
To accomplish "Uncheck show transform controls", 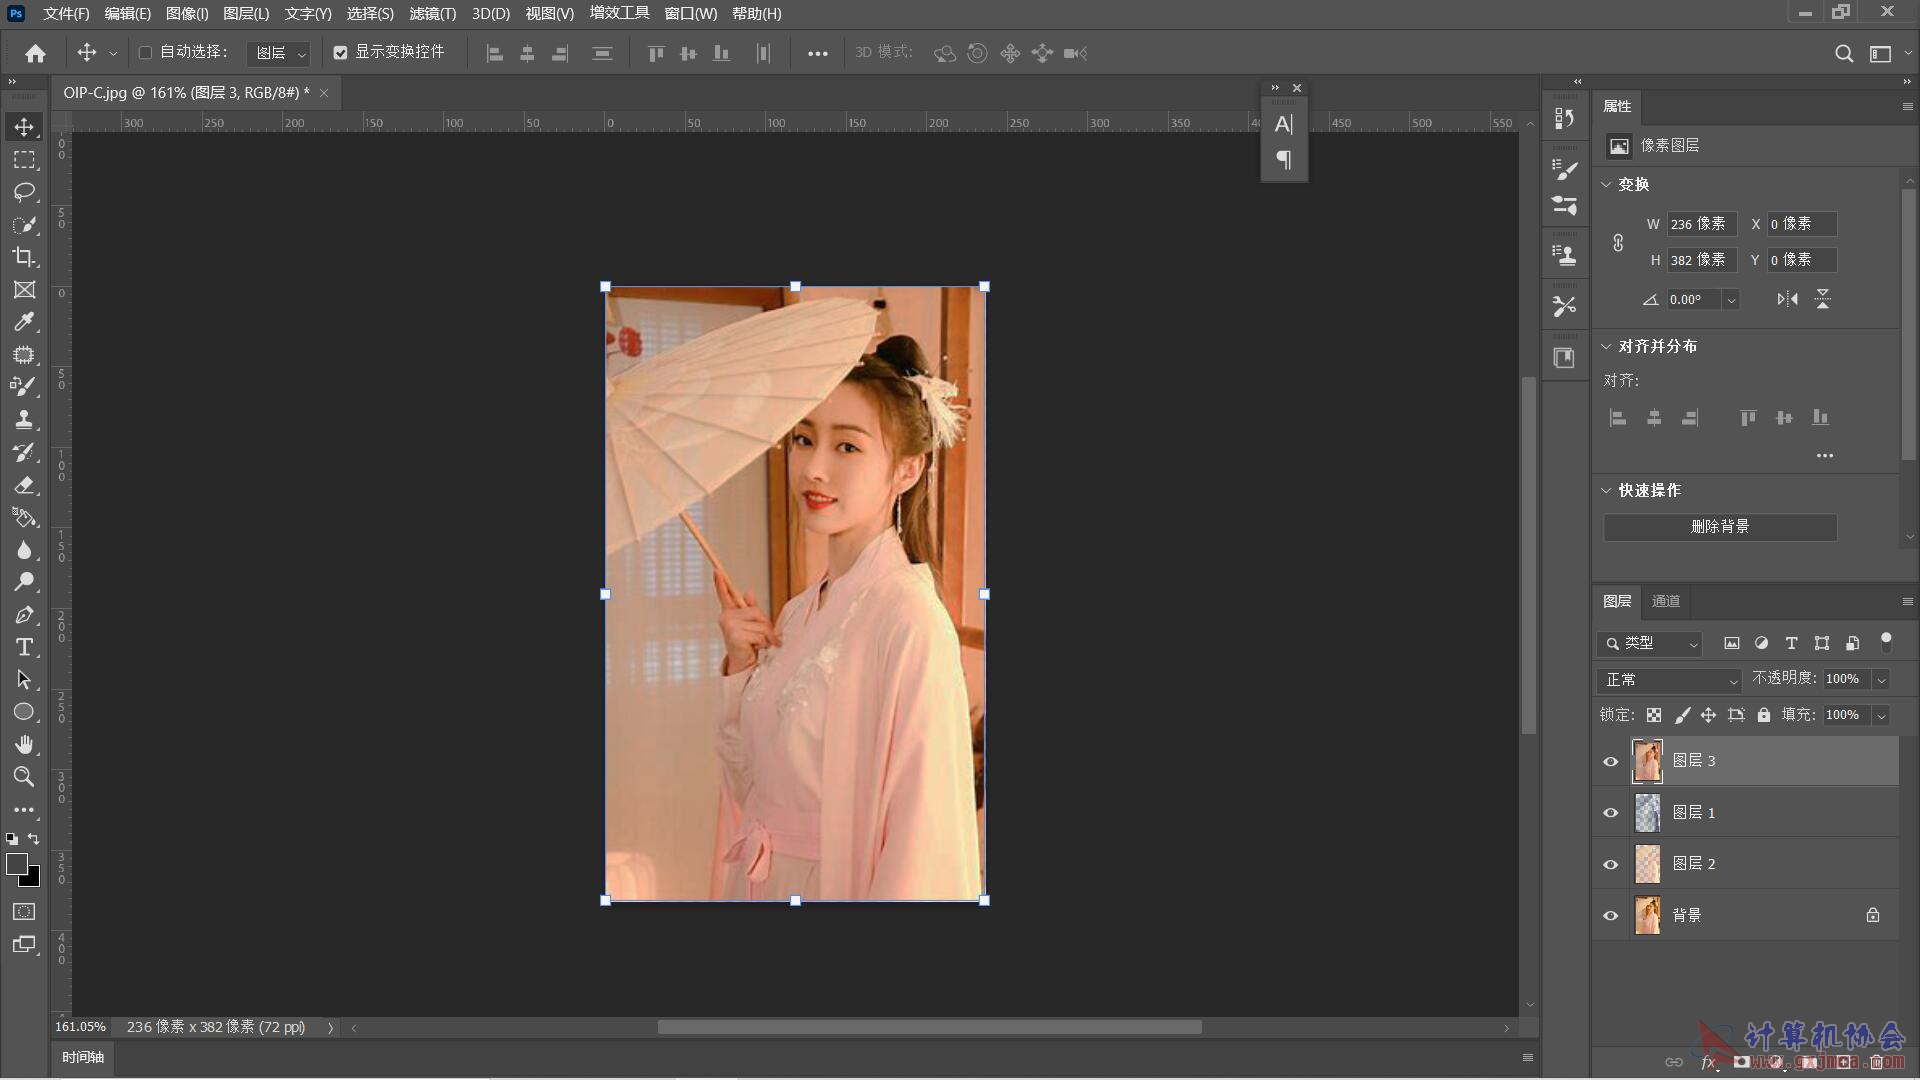I will [340, 53].
